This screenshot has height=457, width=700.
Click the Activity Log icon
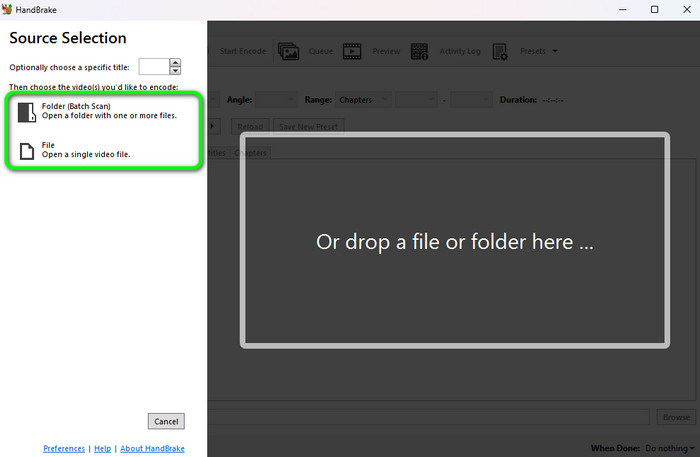(x=419, y=51)
